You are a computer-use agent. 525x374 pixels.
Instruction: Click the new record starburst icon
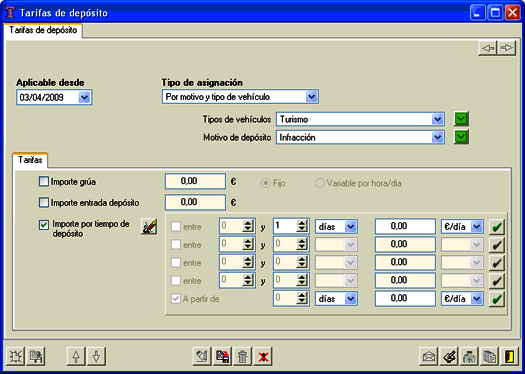pos(16,357)
